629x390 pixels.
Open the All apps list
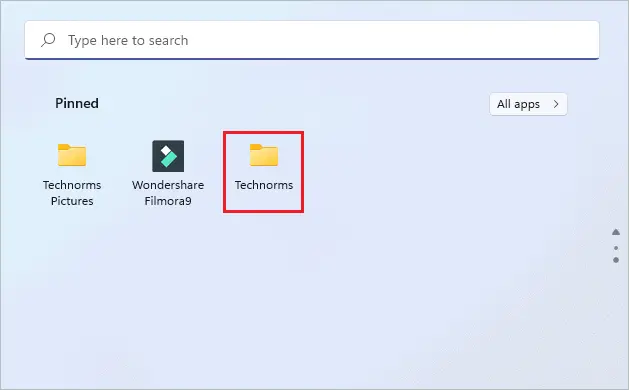pyautogui.click(x=528, y=104)
